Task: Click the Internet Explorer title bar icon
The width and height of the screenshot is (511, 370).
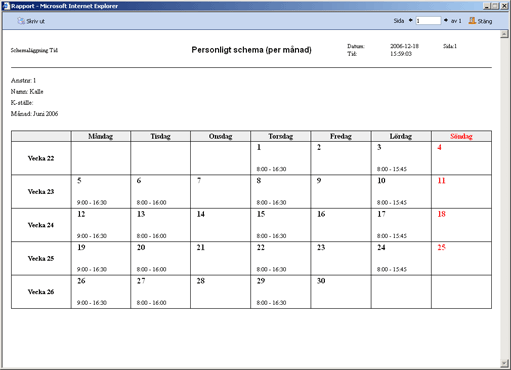Action: click(x=6, y=6)
